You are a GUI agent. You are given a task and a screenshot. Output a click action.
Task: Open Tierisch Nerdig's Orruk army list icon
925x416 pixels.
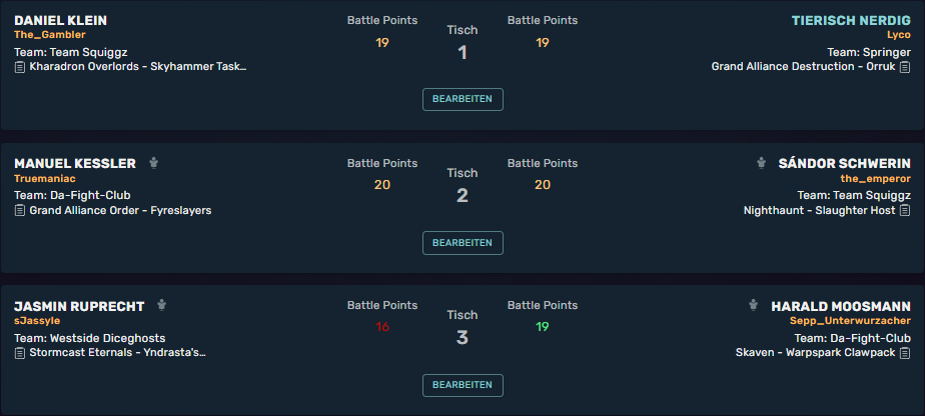tap(905, 67)
